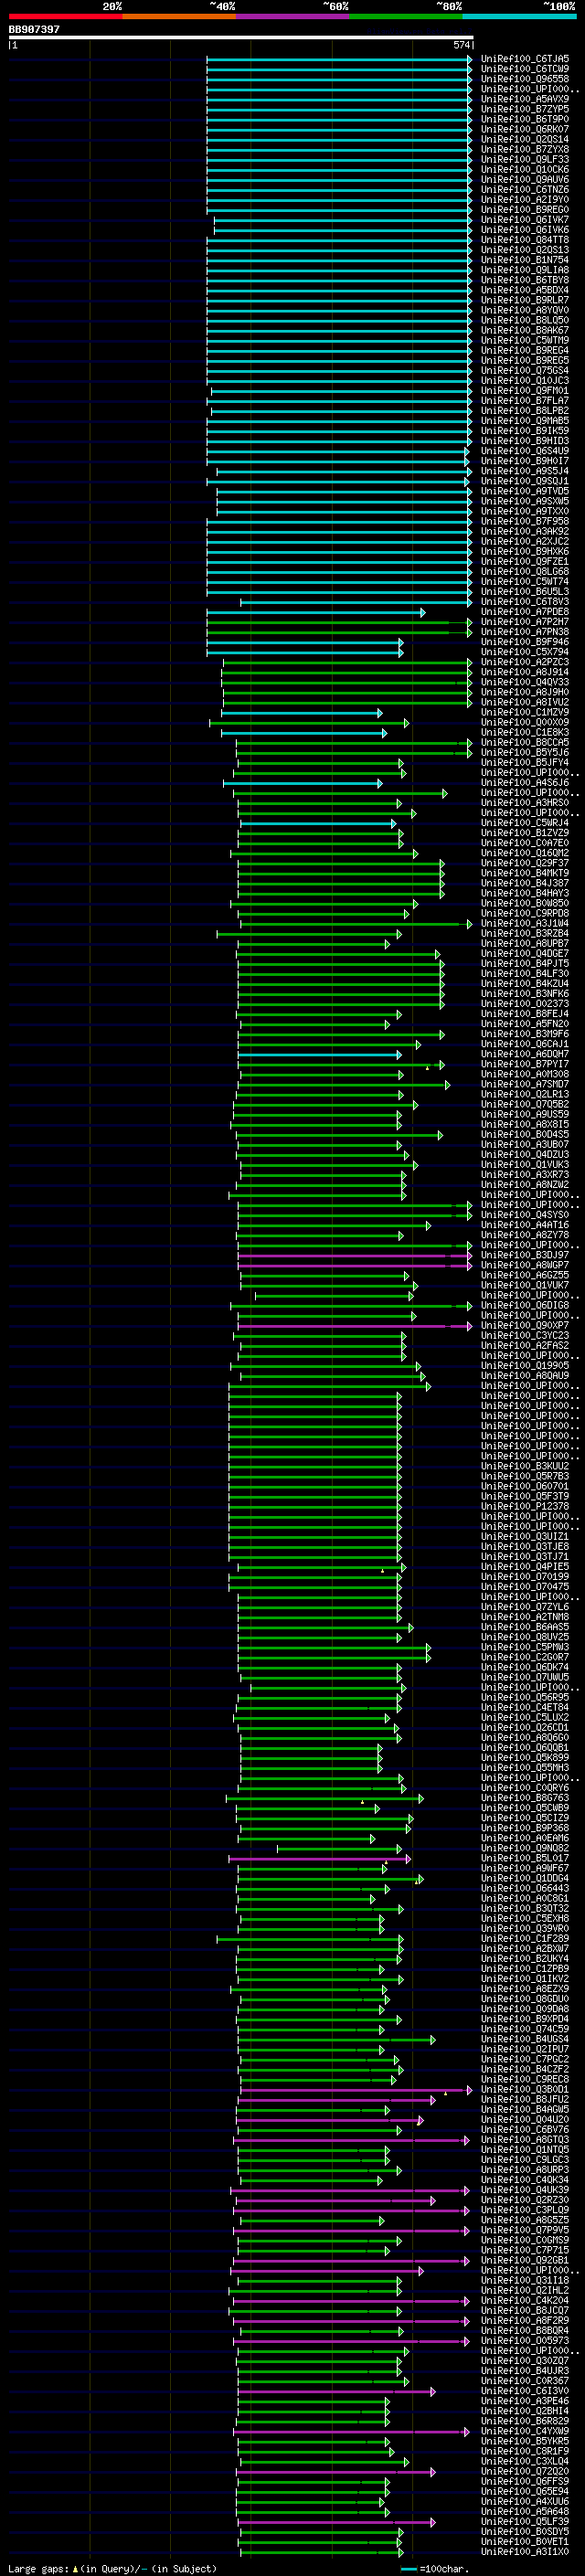Image resolution: width=585 pixels, height=2576 pixels.
Task: Choose the UniRef100_Q9LF33 hit label
Action: click(x=524, y=159)
